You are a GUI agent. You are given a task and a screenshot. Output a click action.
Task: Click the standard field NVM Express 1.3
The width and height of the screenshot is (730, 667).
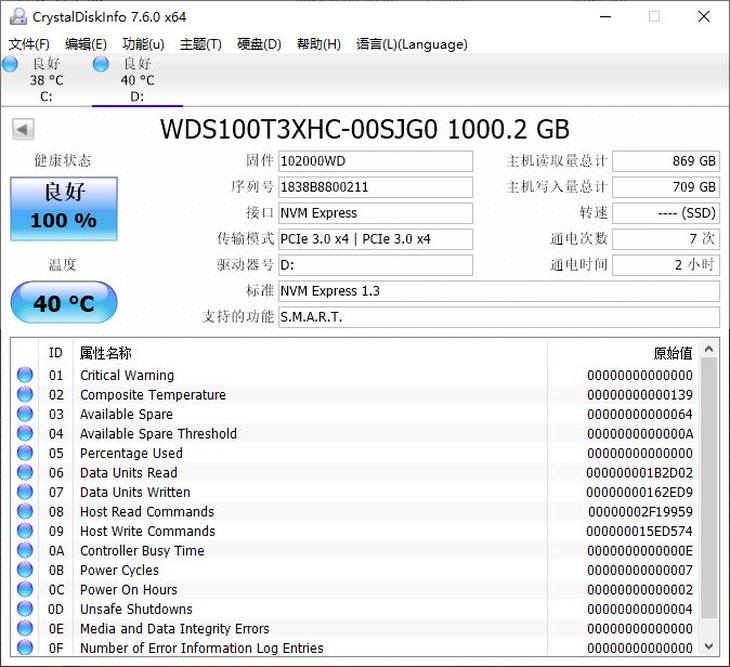coord(499,291)
